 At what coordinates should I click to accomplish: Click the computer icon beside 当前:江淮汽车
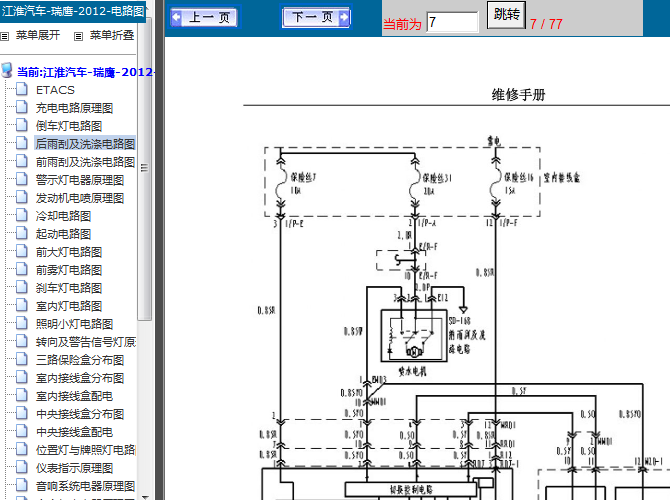coord(6,70)
